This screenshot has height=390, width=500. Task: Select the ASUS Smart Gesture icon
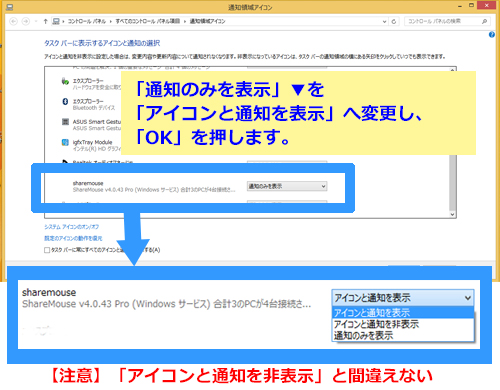click(x=65, y=122)
